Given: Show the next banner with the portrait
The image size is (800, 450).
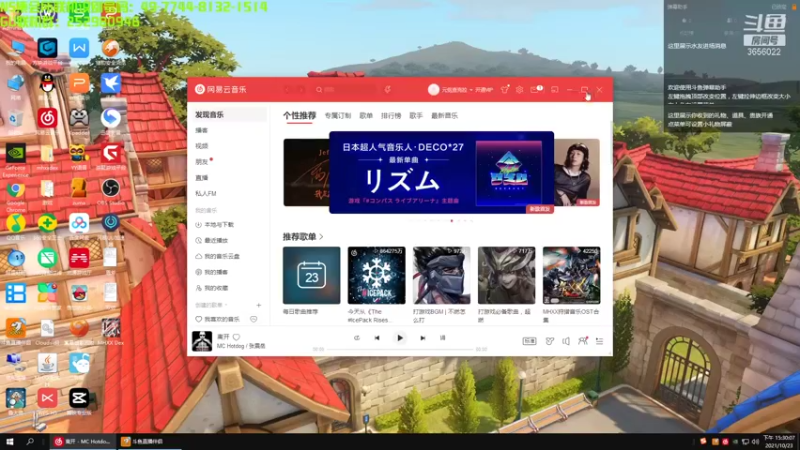Looking at the screenshot, I should [577, 172].
